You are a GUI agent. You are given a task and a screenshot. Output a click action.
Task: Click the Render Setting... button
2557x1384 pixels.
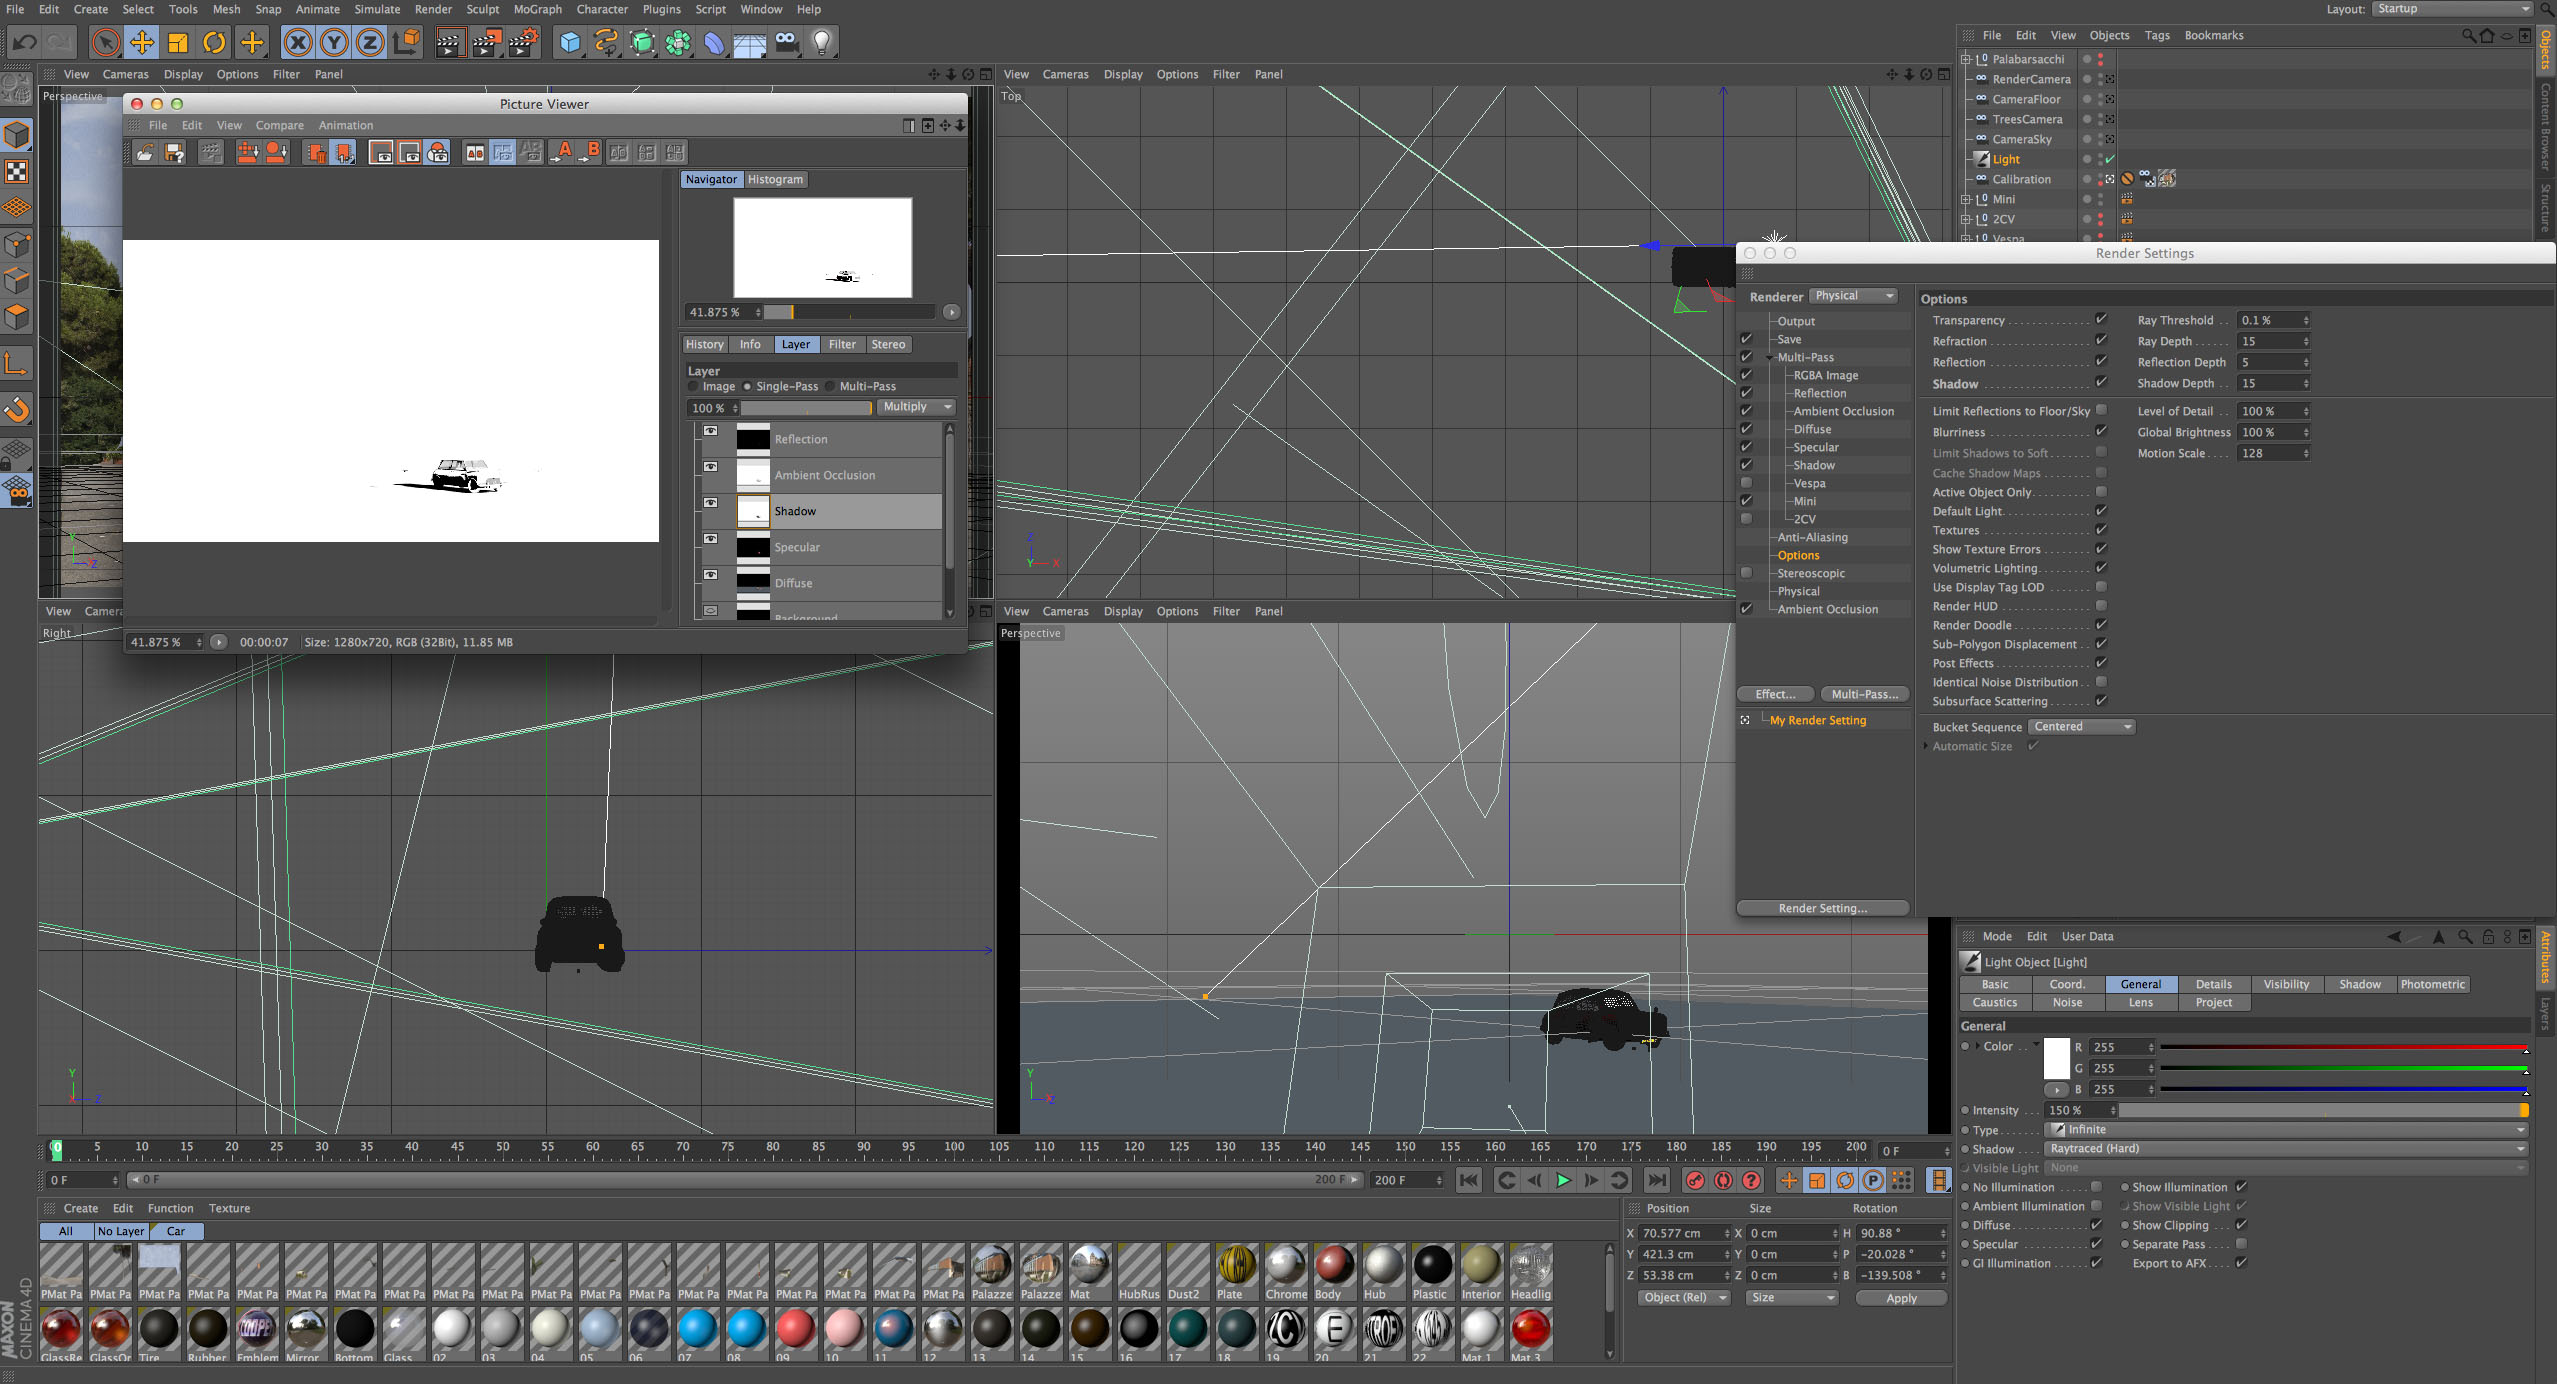(1822, 908)
